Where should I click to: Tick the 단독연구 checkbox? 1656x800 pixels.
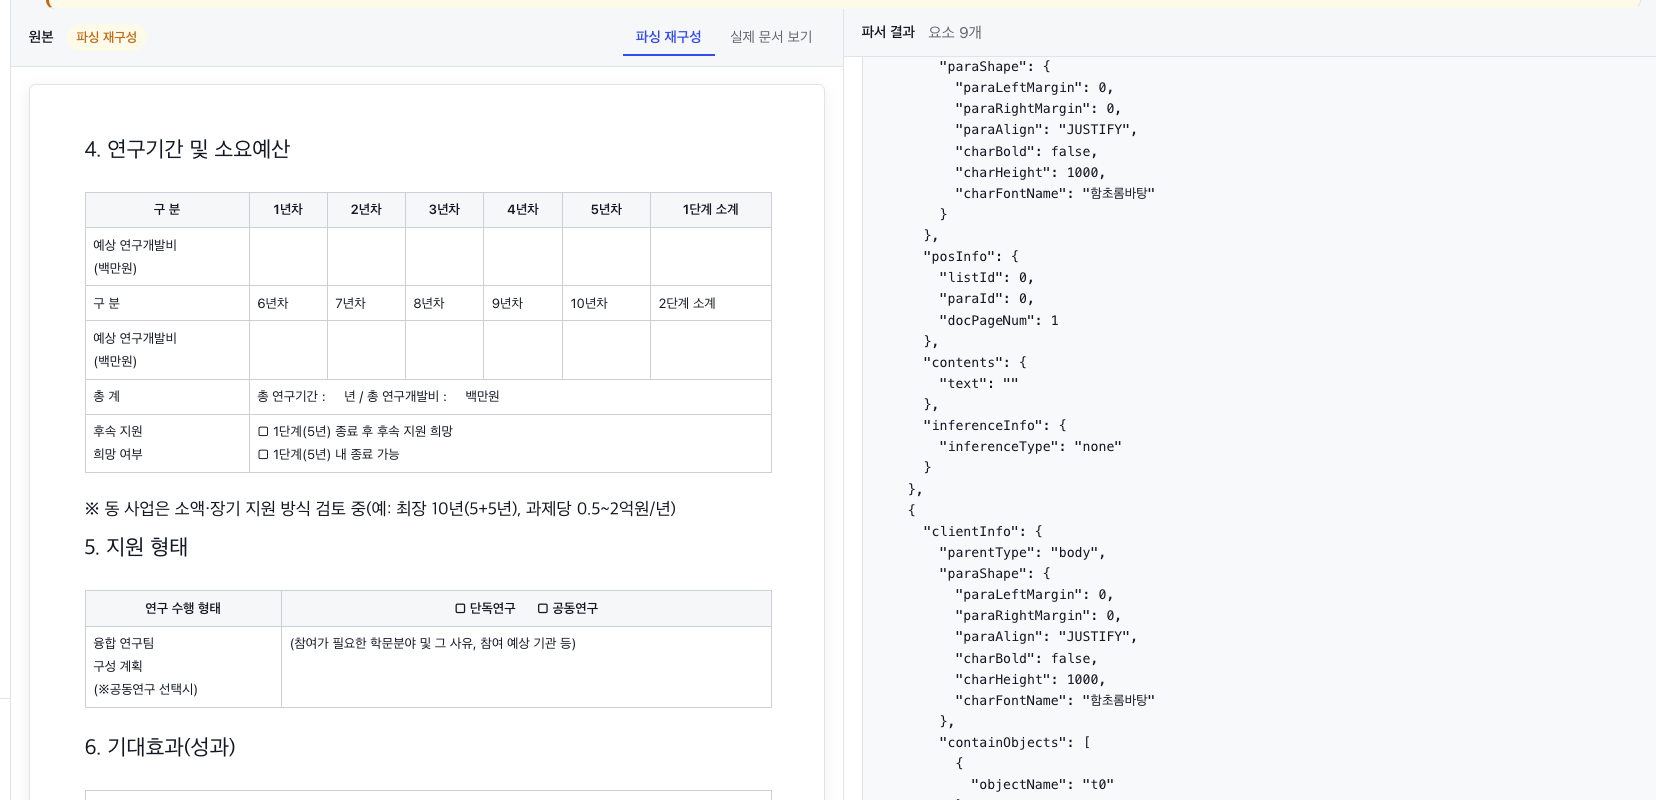click(x=460, y=608)
